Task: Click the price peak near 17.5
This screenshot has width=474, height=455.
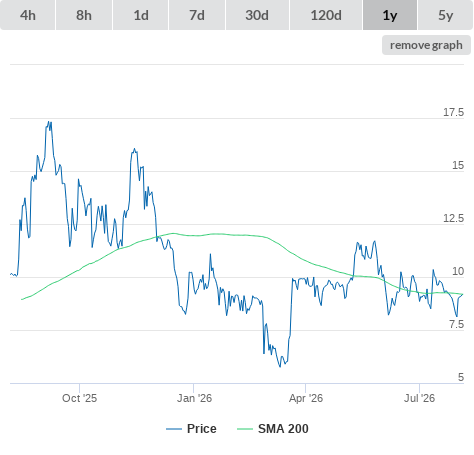Action: click(50, 122)
